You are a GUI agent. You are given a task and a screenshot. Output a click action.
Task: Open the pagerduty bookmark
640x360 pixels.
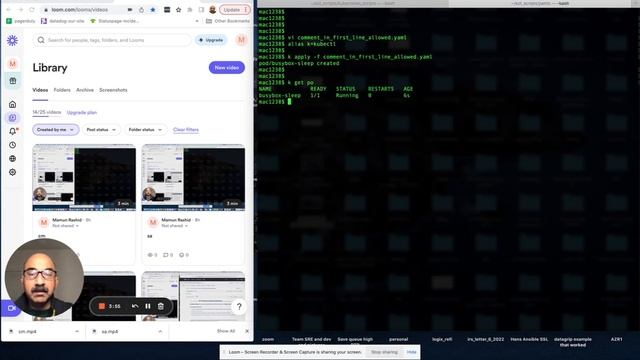(21, 21)
